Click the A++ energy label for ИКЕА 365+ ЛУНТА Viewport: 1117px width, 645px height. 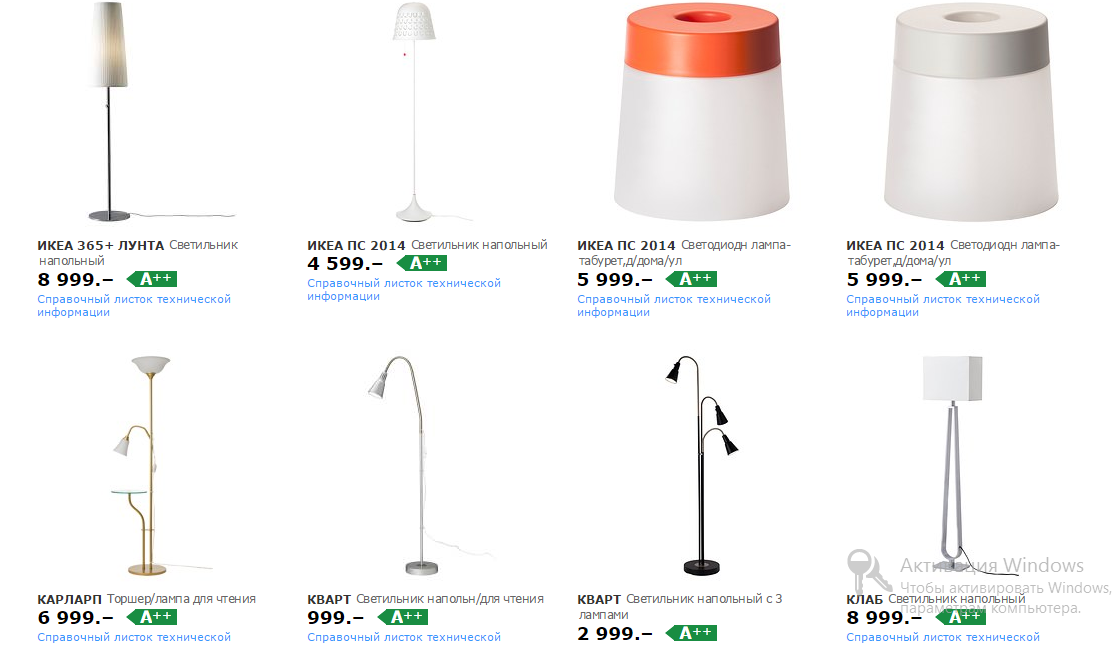152,279
